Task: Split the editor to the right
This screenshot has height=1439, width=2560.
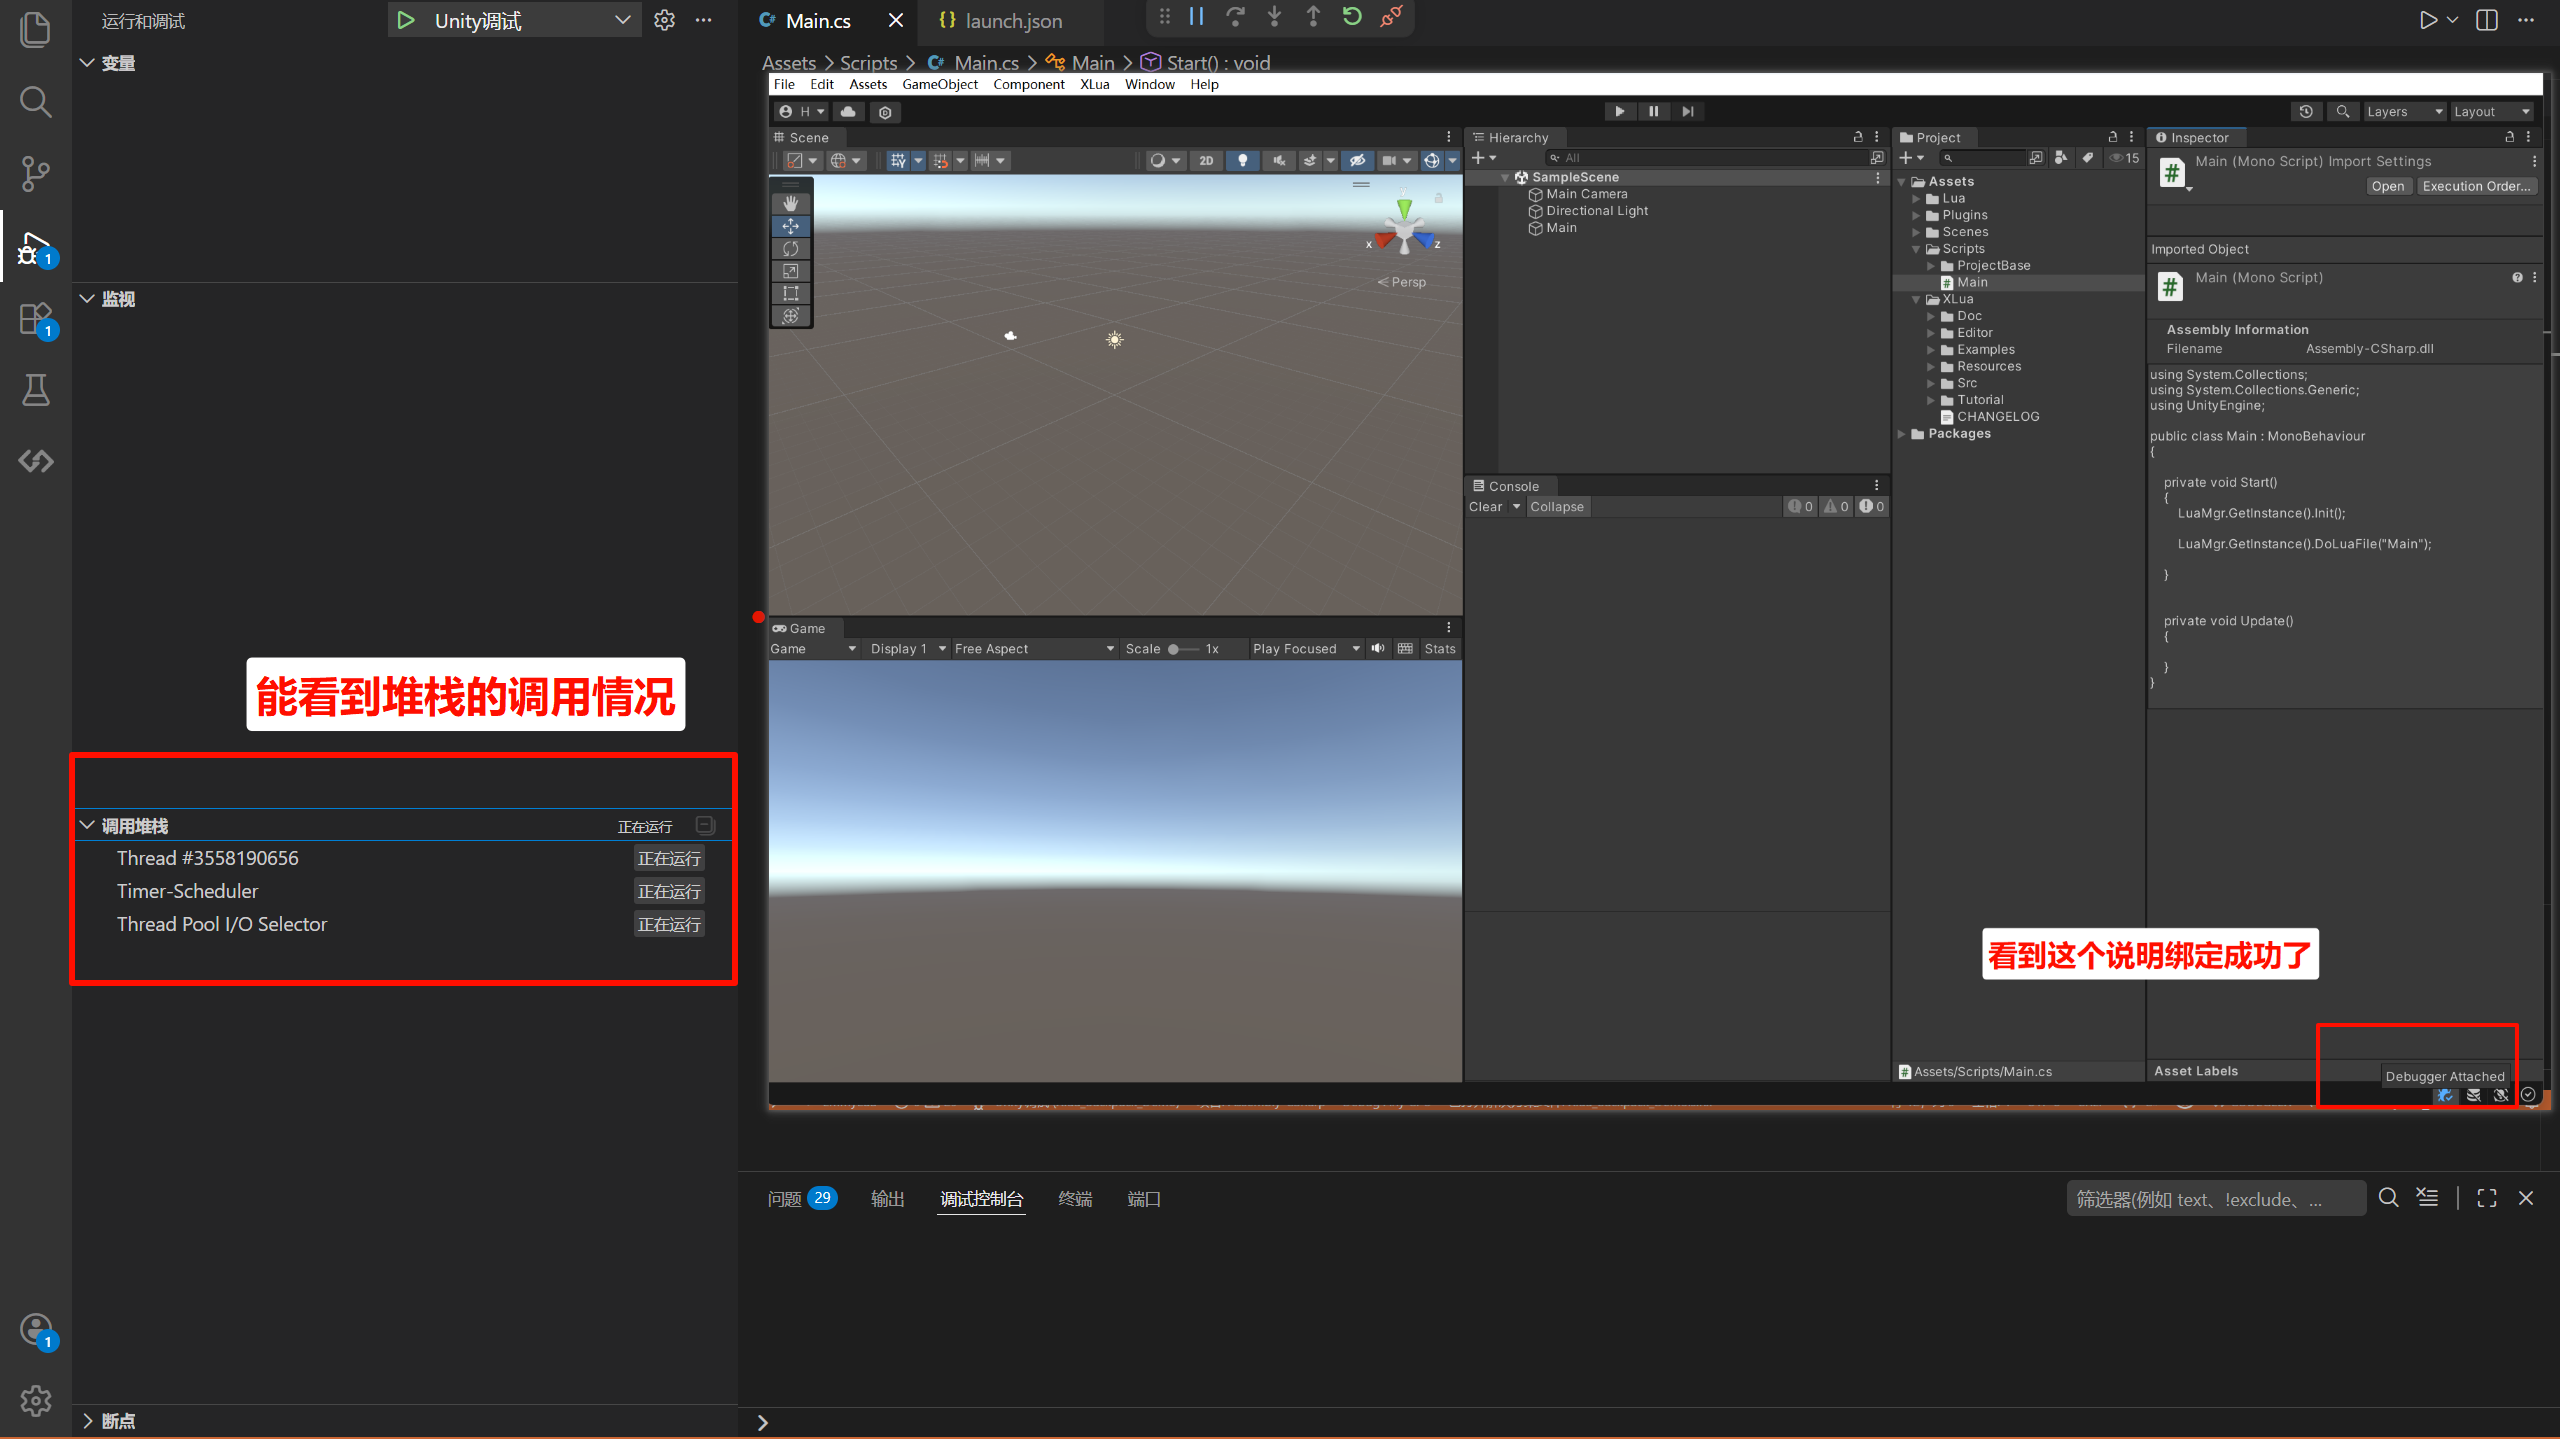Action: (x=2486, y=20)
